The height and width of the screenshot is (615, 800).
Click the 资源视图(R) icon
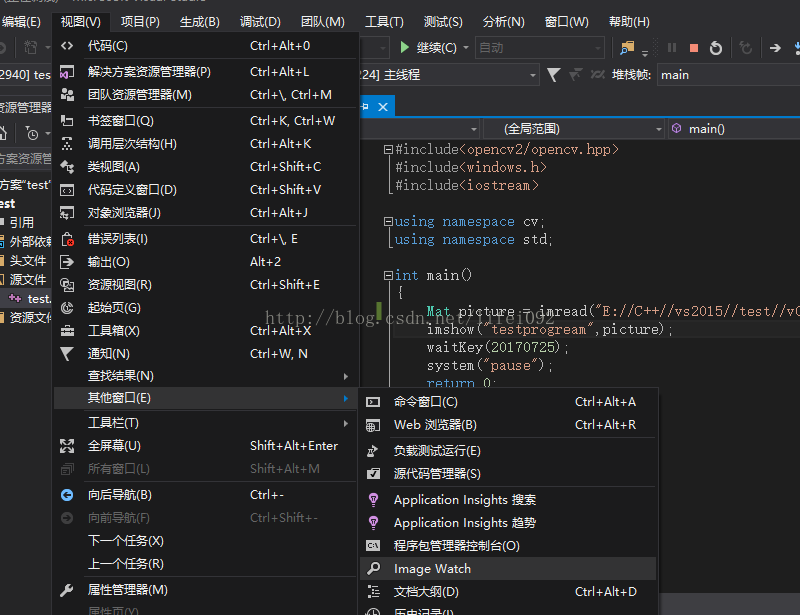tap(67, 285)
